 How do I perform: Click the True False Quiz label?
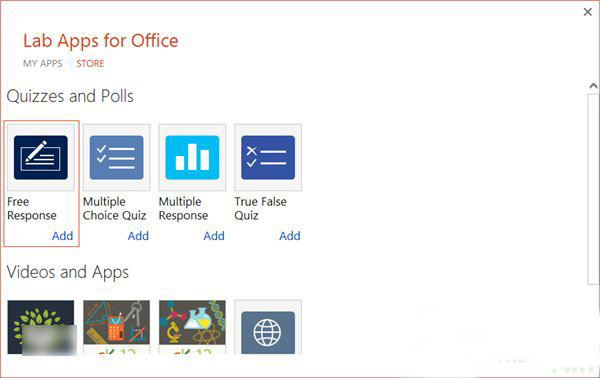click(x=260, y=209)
